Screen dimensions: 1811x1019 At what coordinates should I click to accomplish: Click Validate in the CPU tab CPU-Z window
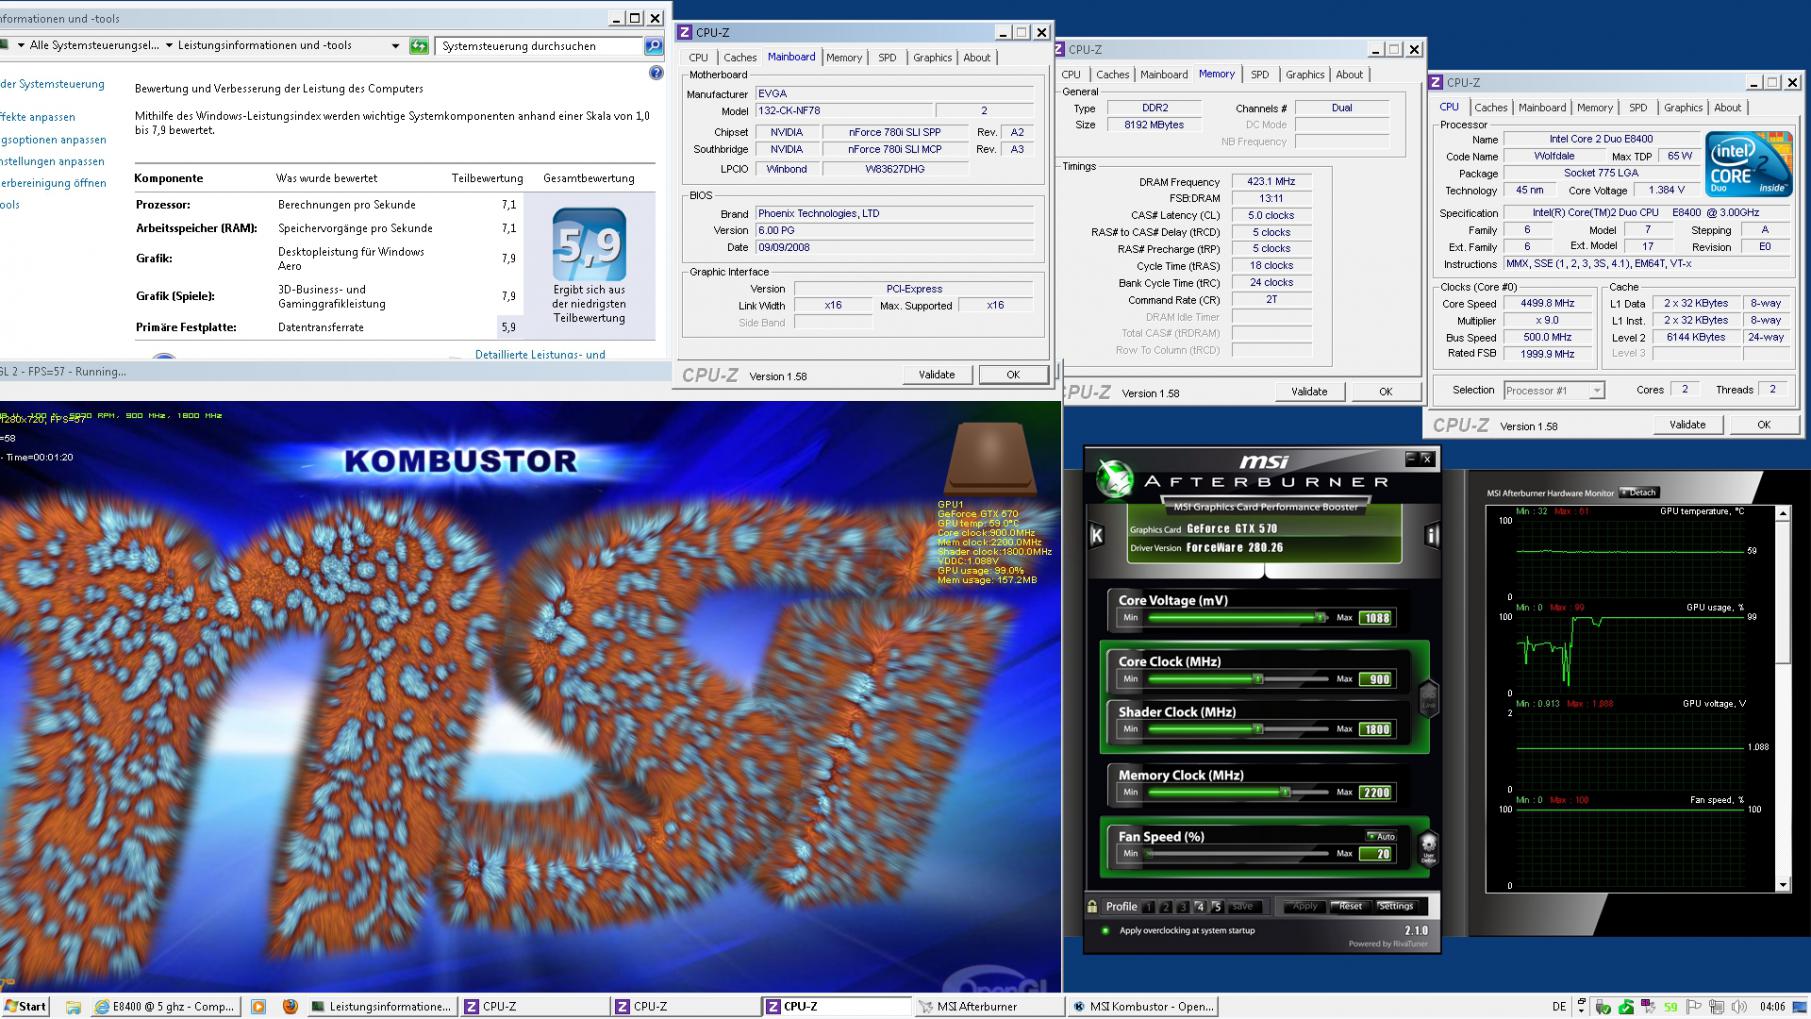pos(1688,425)
